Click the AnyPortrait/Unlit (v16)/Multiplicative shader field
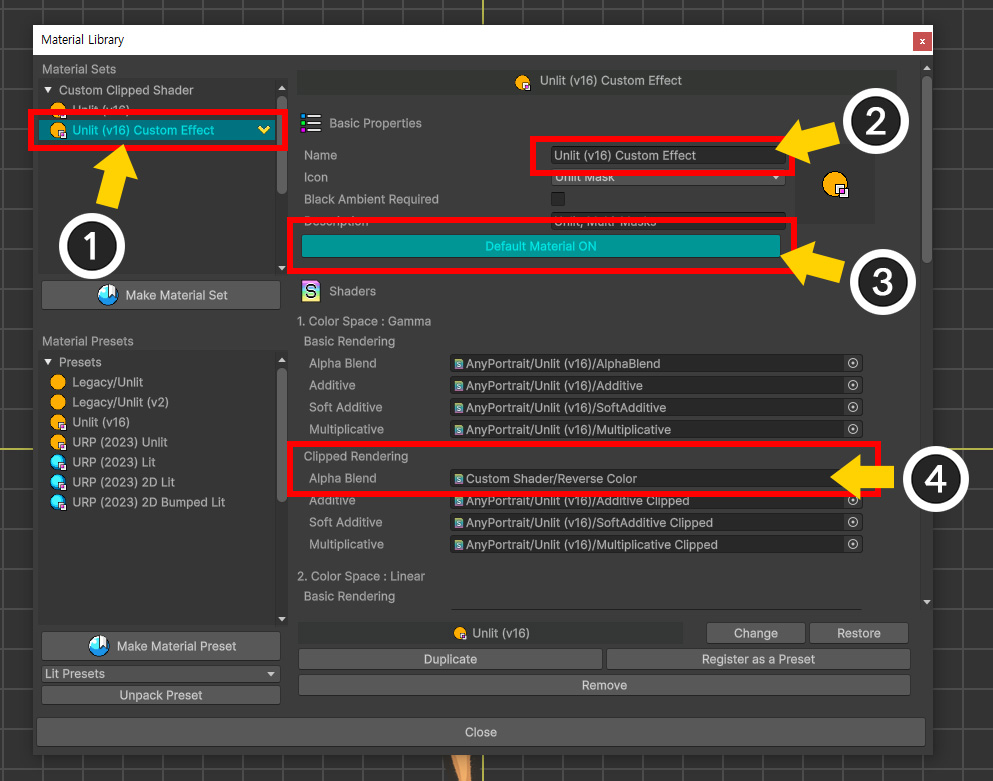 pyautogui.click(x=656, y=429)
